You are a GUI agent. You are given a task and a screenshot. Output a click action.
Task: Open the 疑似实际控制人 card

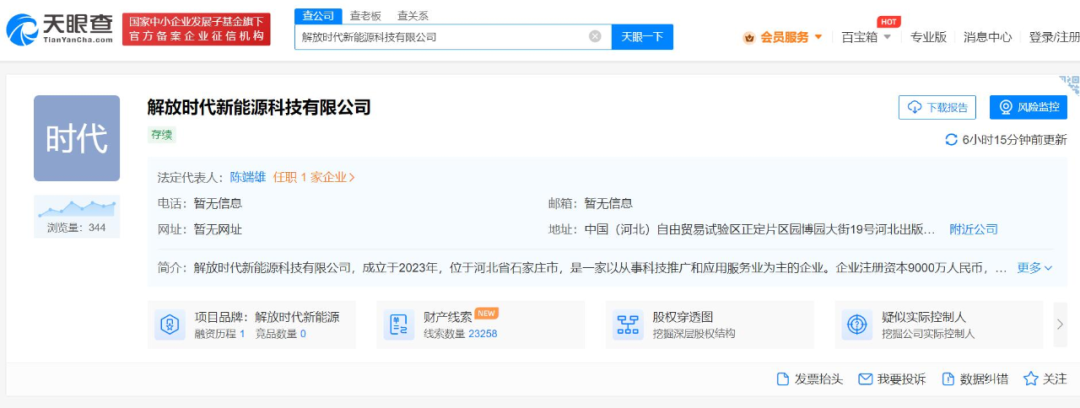(x=938, y=325)
